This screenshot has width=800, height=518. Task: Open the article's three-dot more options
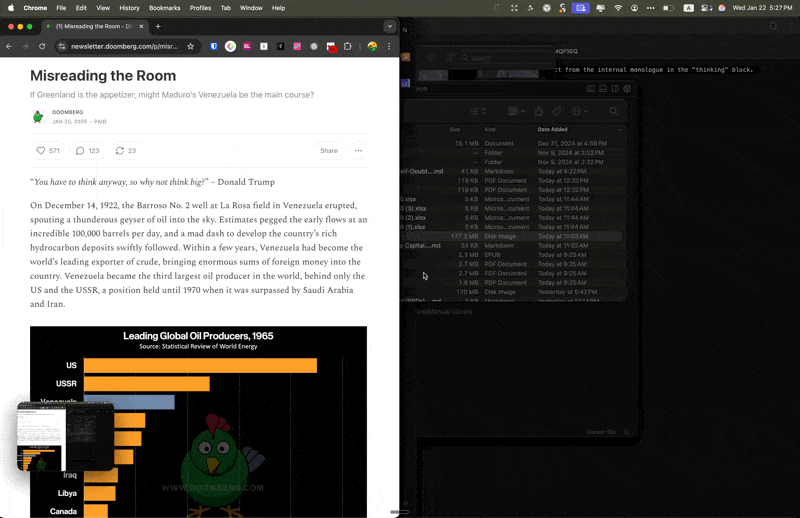click(358, 151)
